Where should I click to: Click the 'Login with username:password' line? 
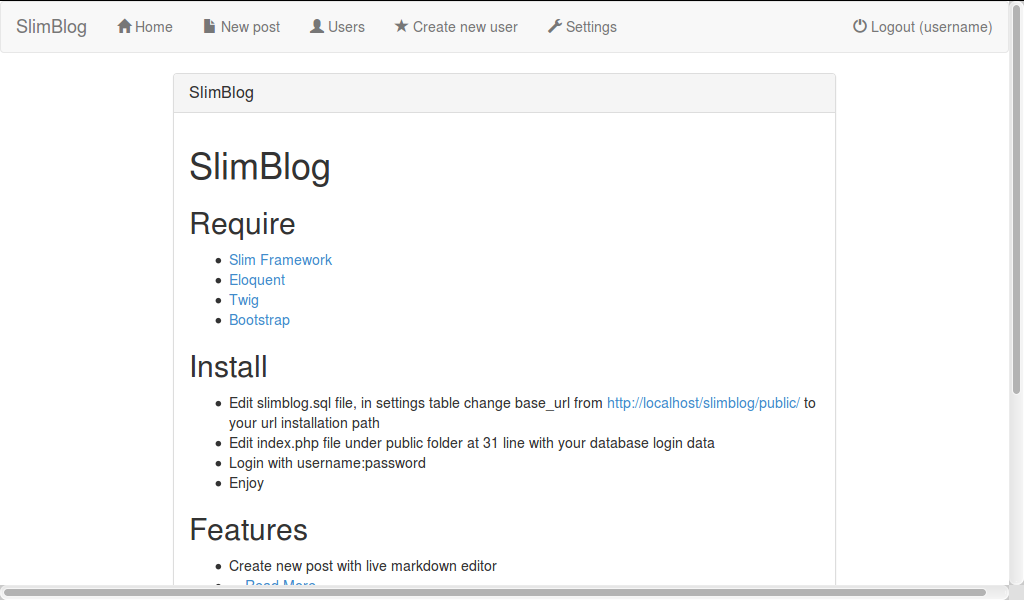(327, 463)
